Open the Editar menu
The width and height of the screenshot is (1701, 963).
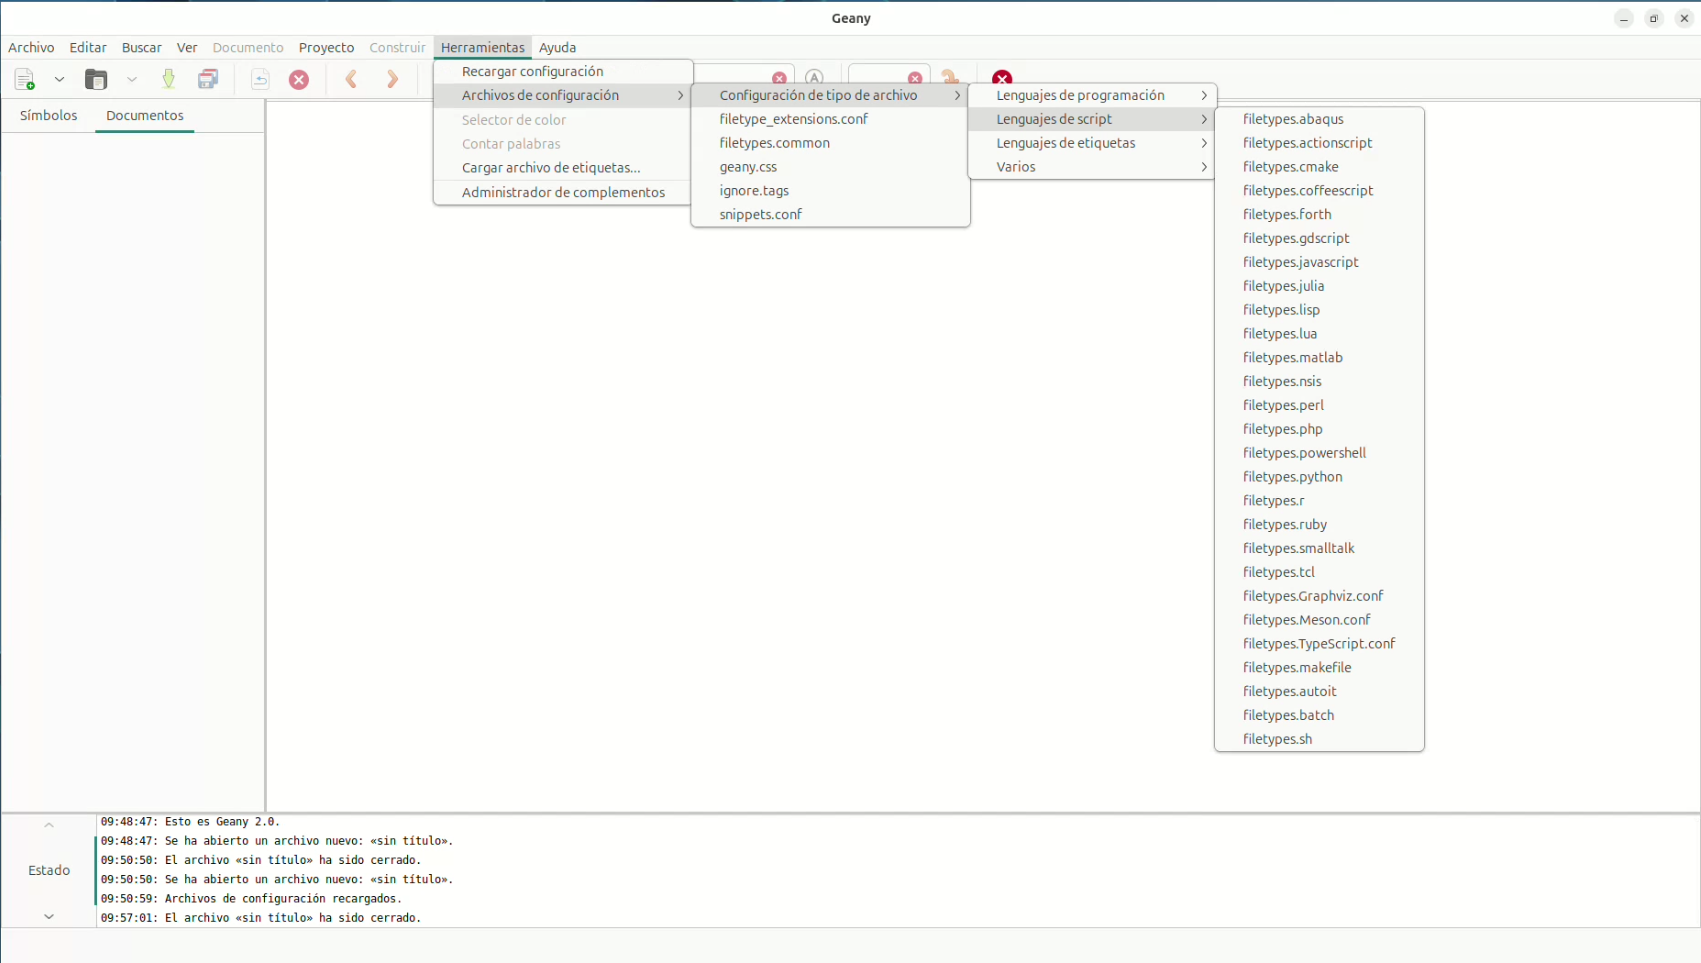click(x=88, y=47)
